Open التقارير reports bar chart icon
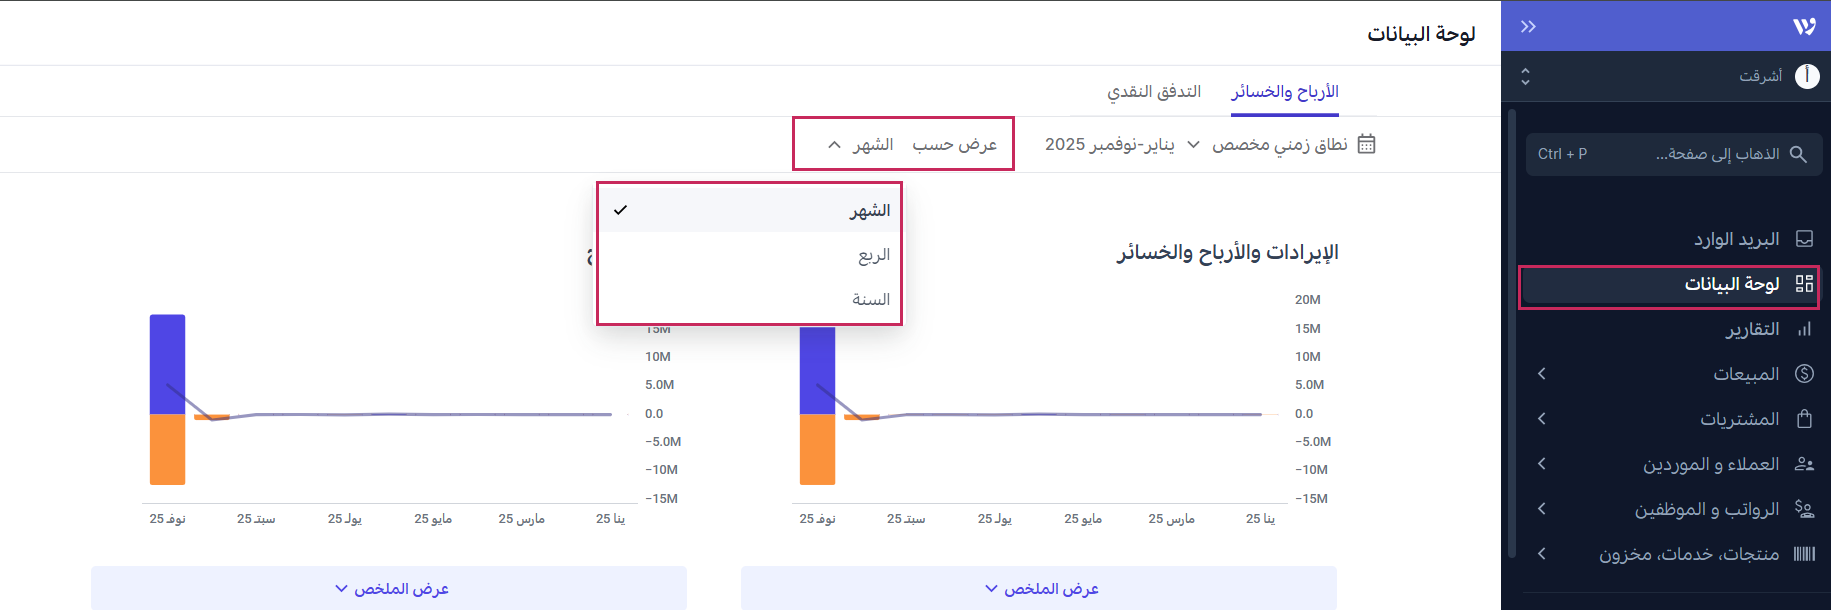 [1804, 329]
